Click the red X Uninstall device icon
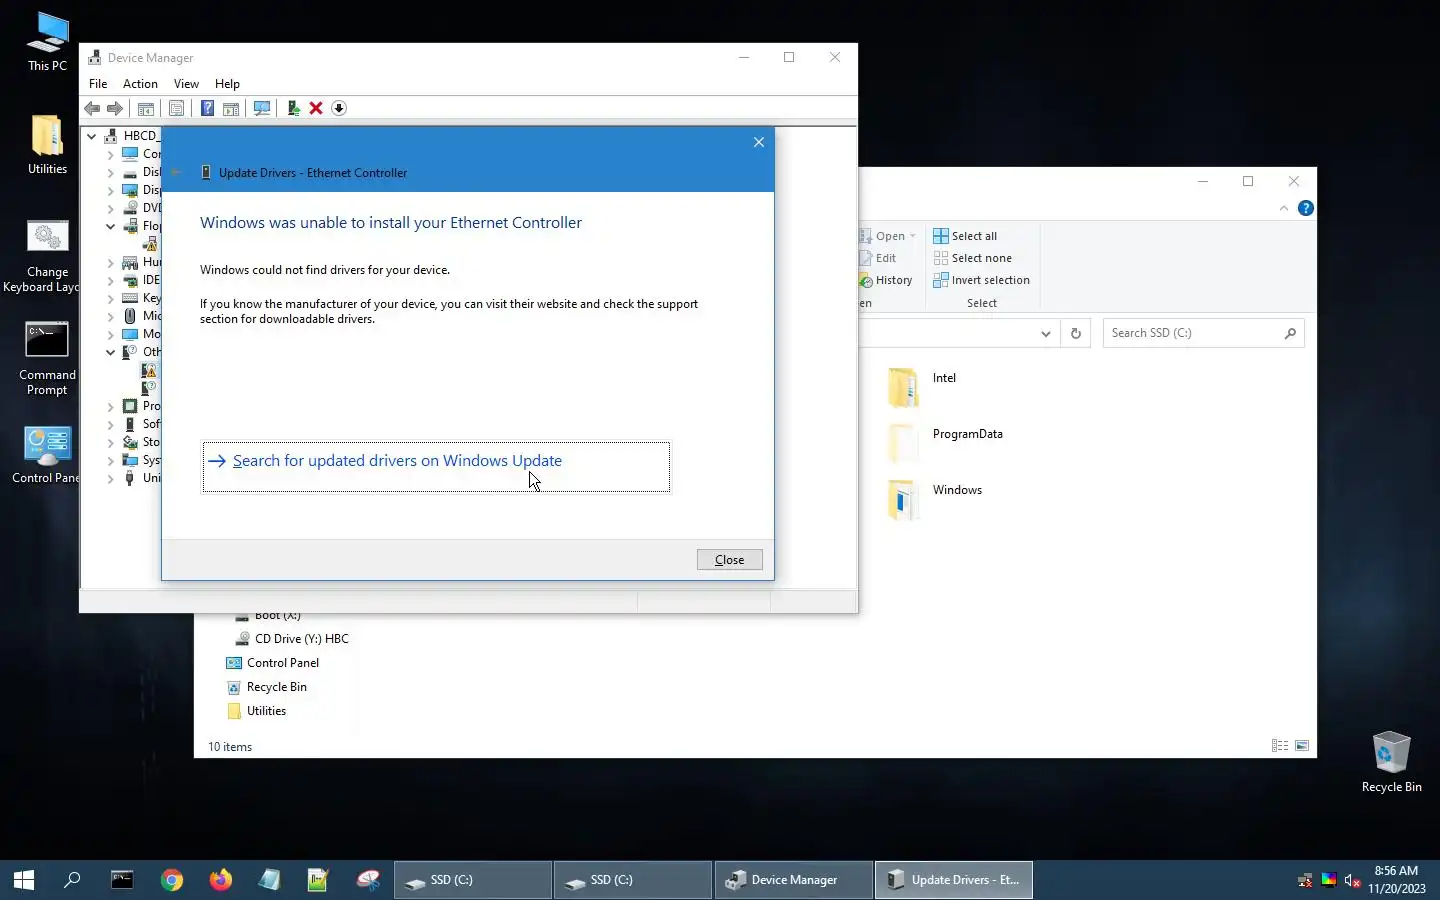This screenshot has height=900, width=1440. coord(316,108)
